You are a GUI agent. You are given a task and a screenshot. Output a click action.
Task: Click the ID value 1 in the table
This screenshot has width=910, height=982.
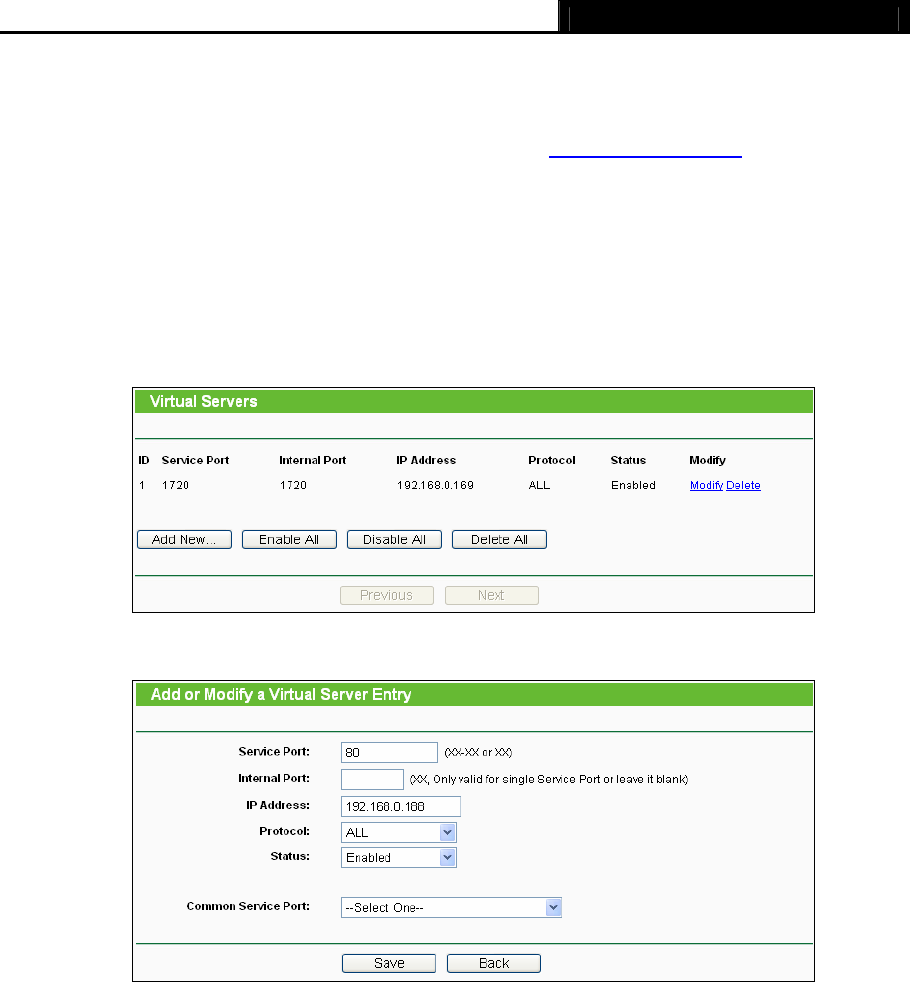click(142, 485)
